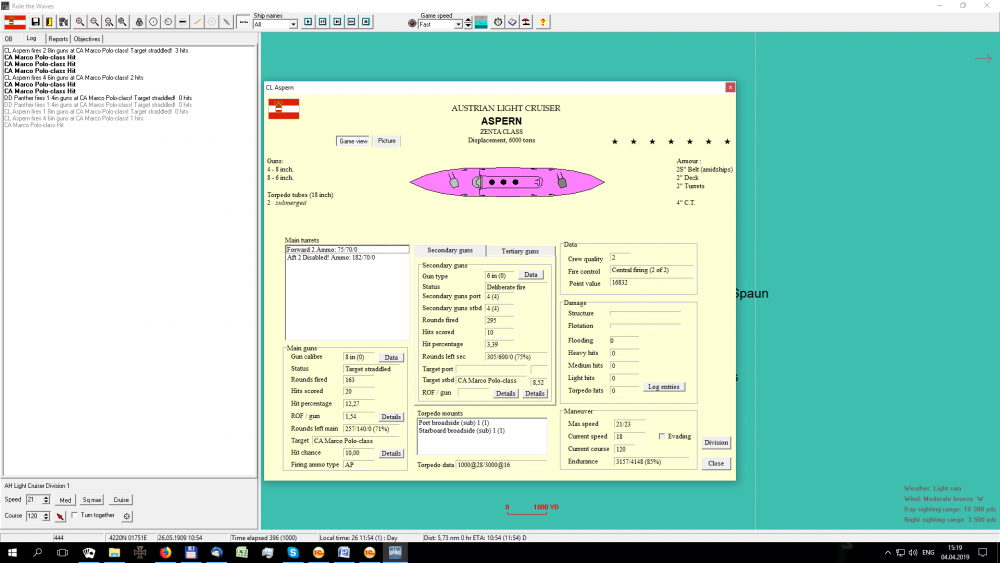Click the red ship silhouette icon

click(526, 22)
